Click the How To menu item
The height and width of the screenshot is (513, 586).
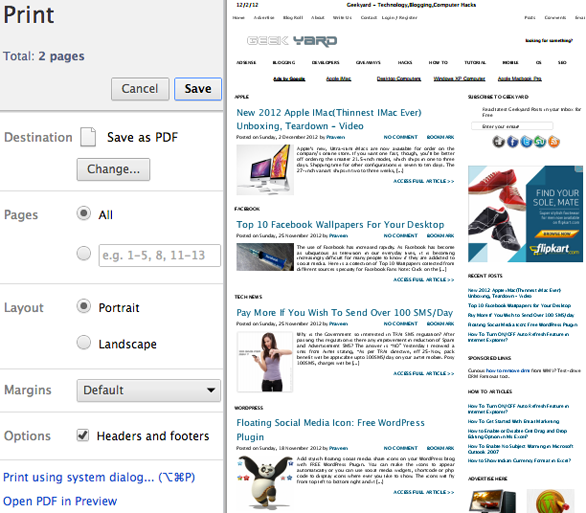pyautogui.click(x=438, y=62)
